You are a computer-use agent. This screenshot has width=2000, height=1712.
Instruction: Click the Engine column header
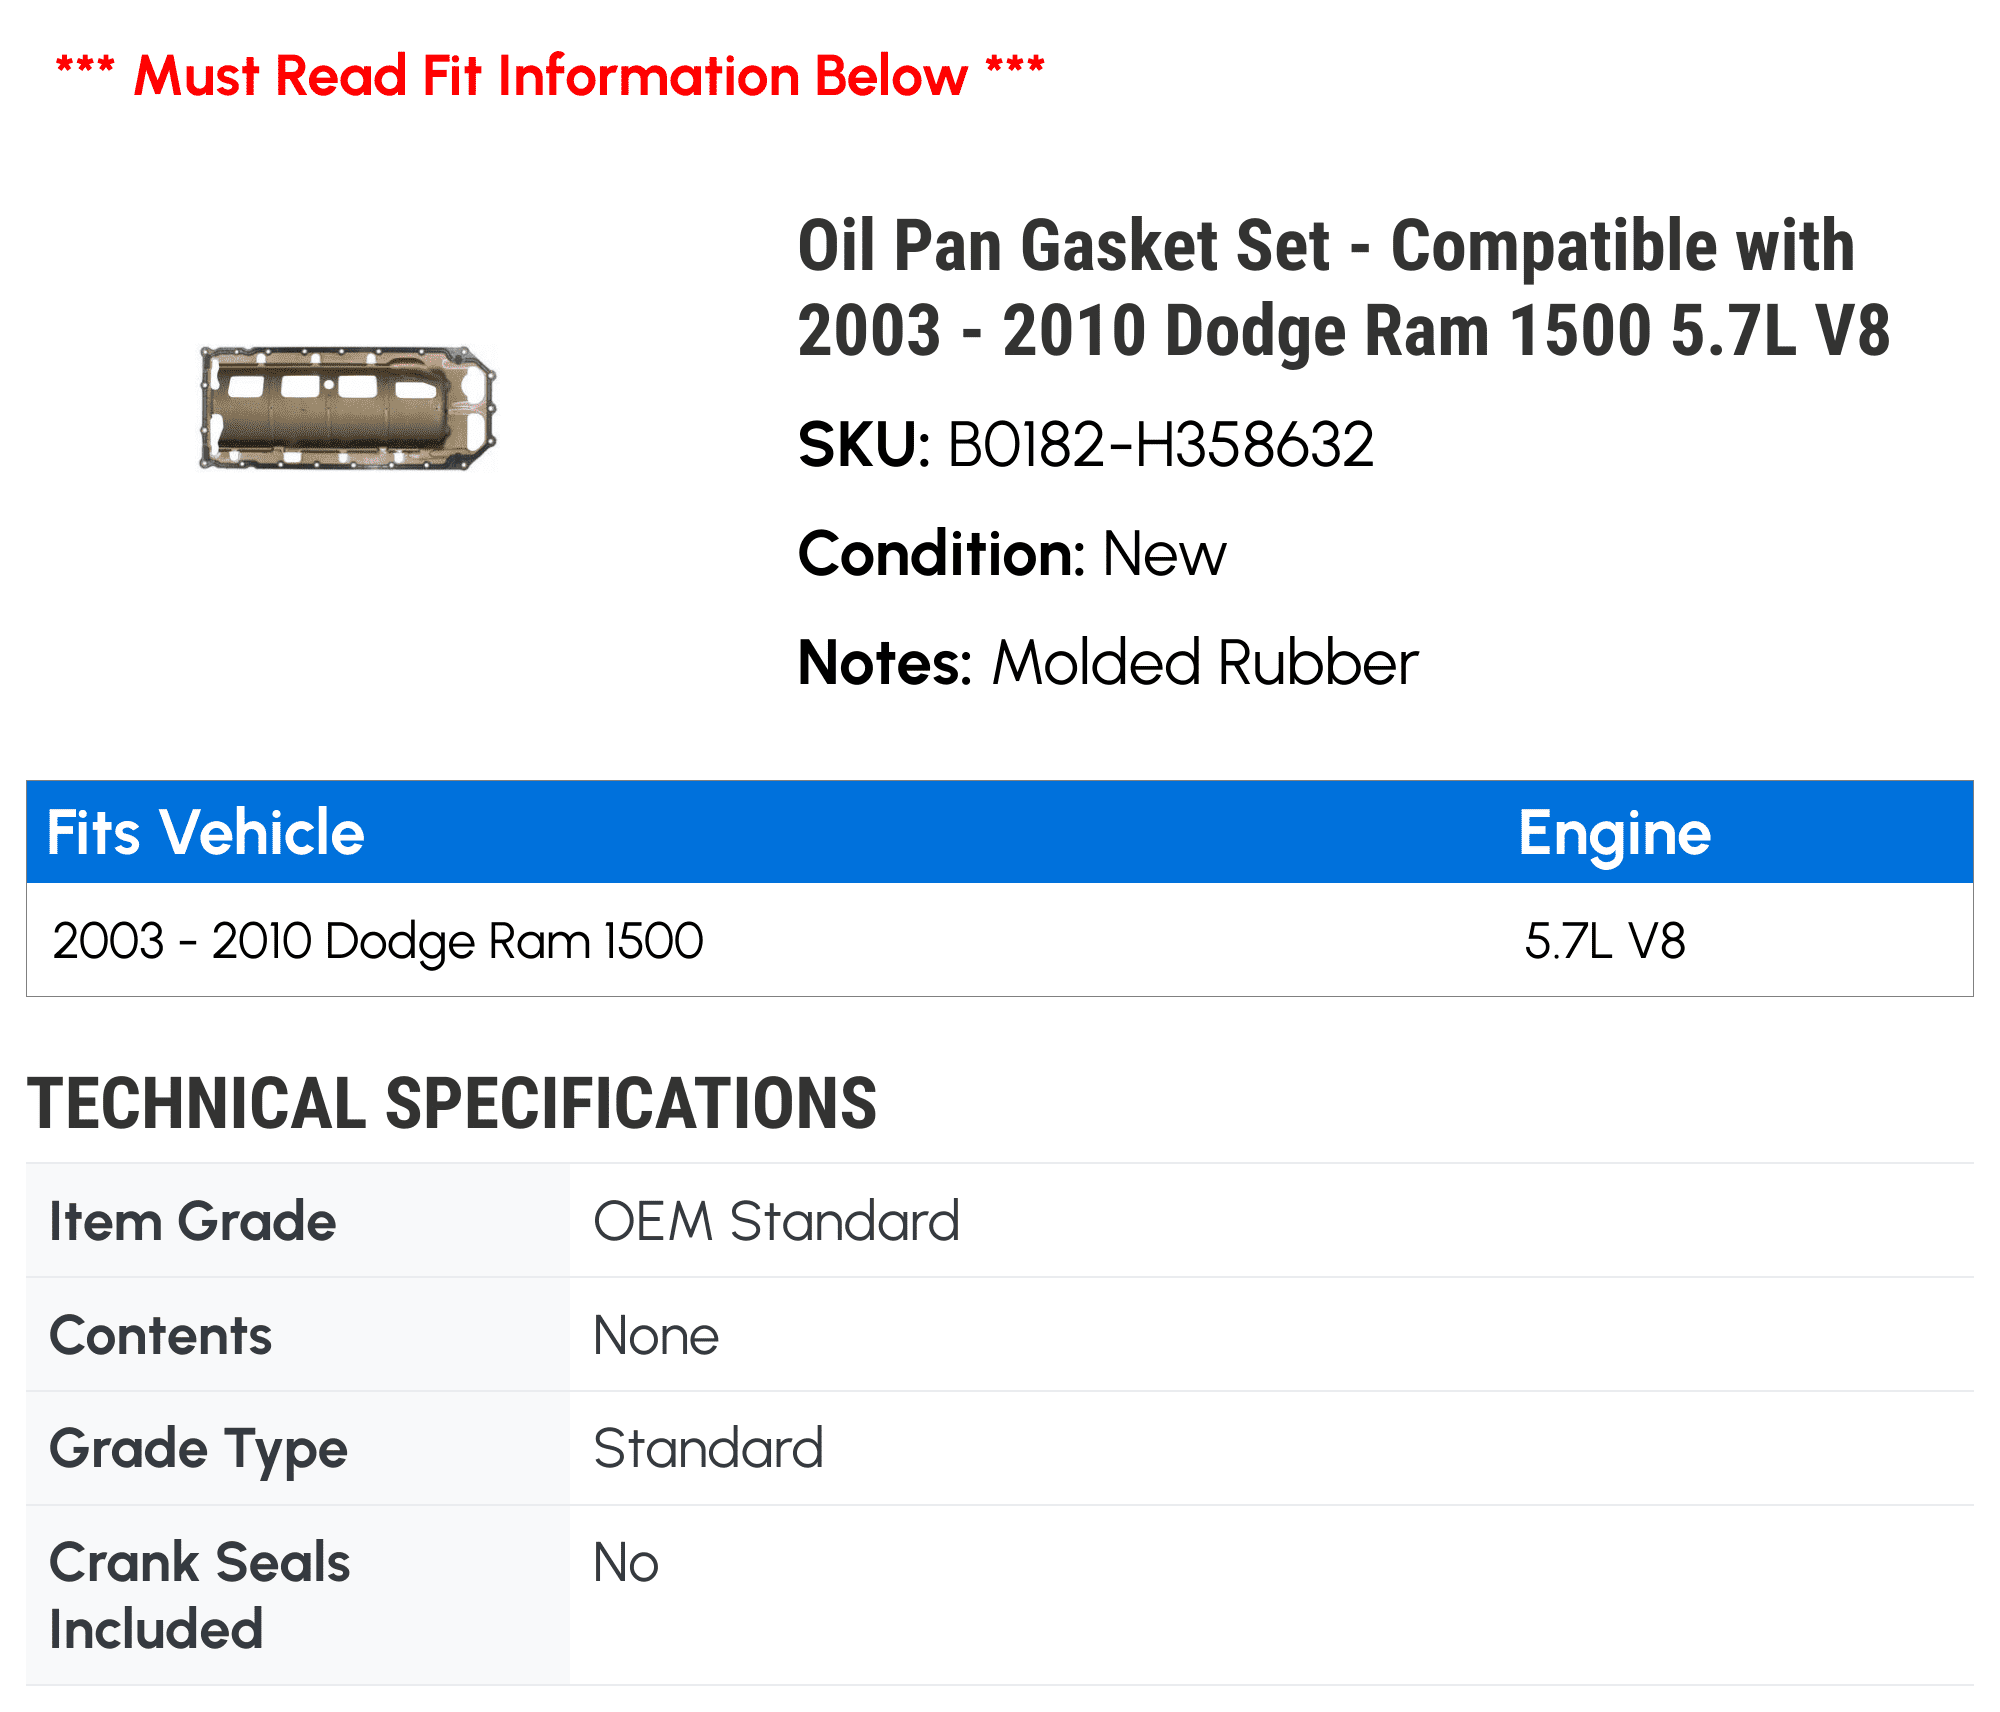[x=1614, y=832]
